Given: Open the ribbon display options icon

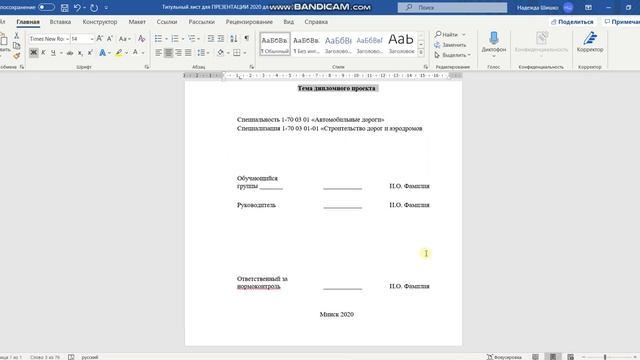Looking at the screenshot, I should (588, 7).
